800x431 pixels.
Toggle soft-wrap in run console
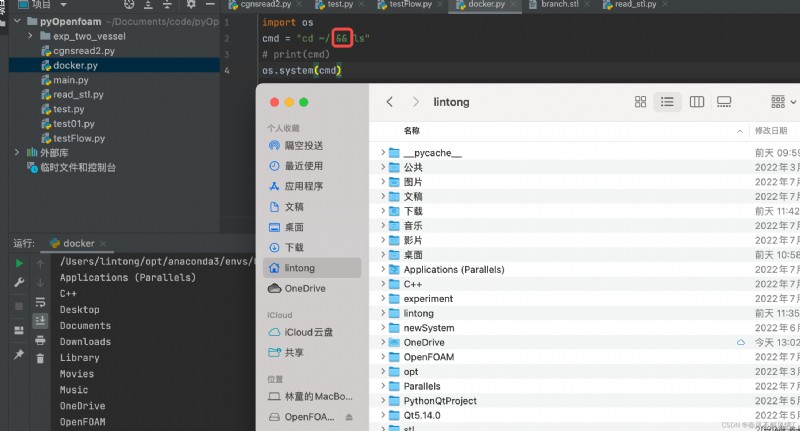(x=40, y=302)
